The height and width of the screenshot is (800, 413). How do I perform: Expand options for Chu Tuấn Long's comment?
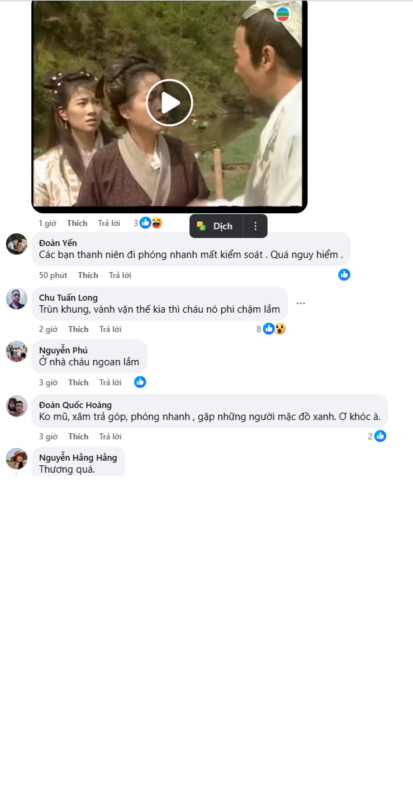point(301,304)
